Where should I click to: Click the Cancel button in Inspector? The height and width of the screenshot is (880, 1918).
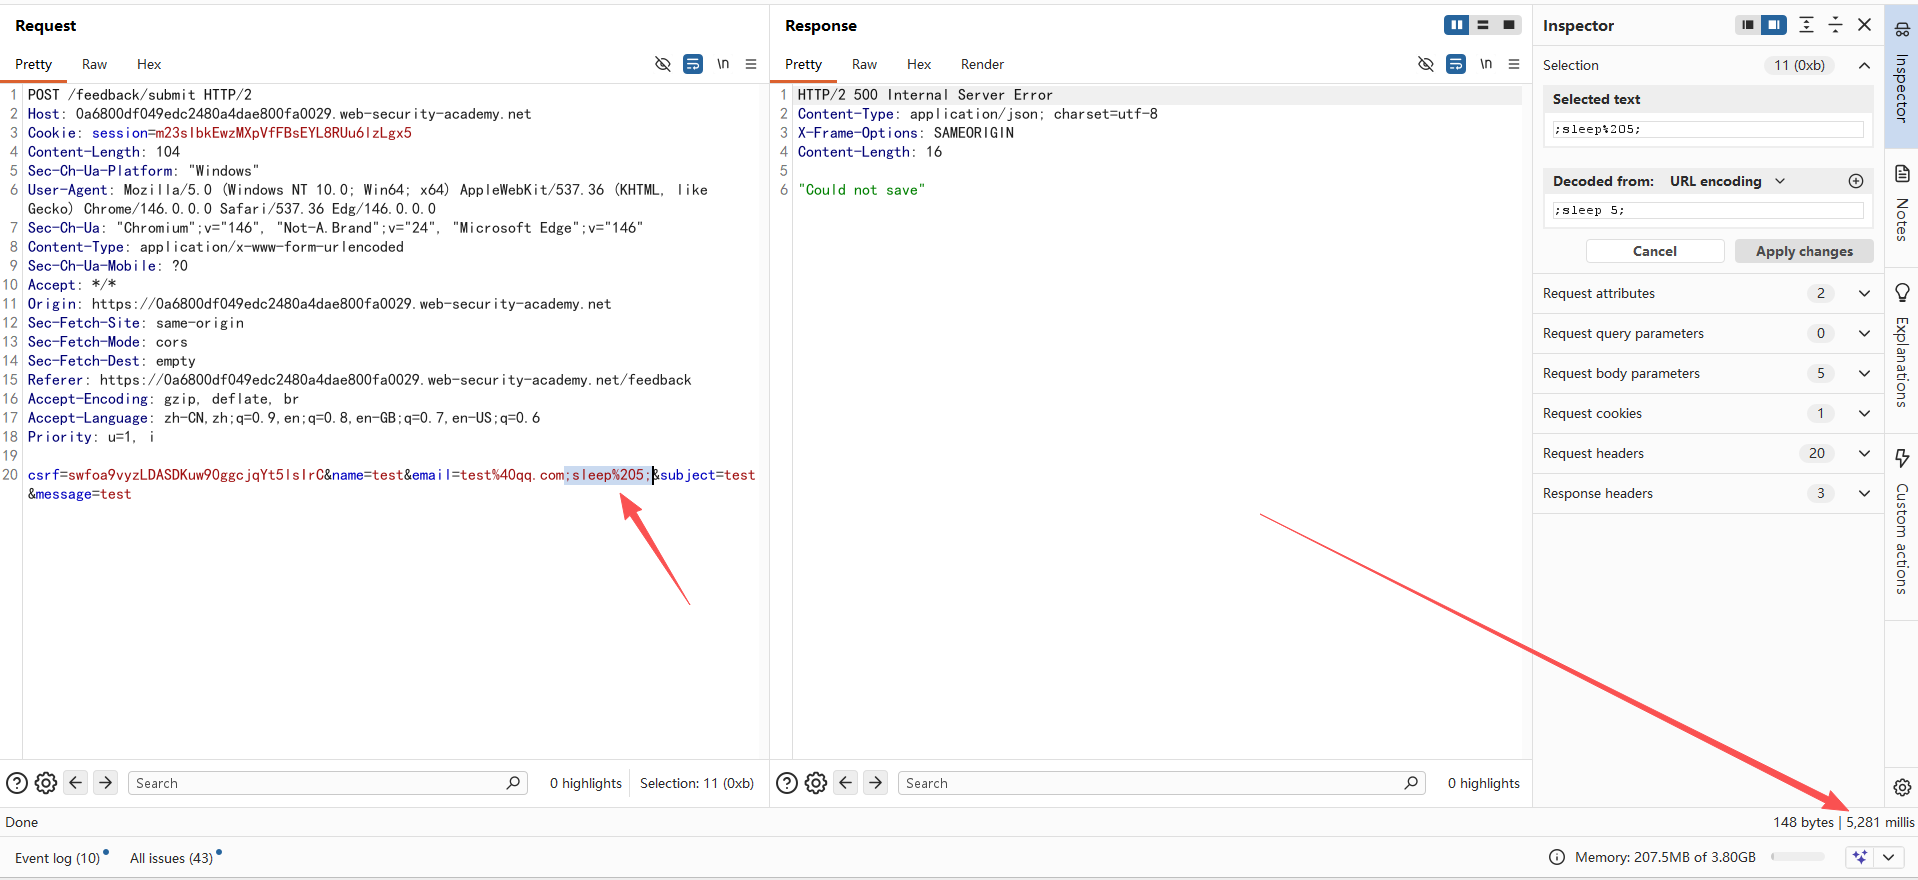(1654, 251)
